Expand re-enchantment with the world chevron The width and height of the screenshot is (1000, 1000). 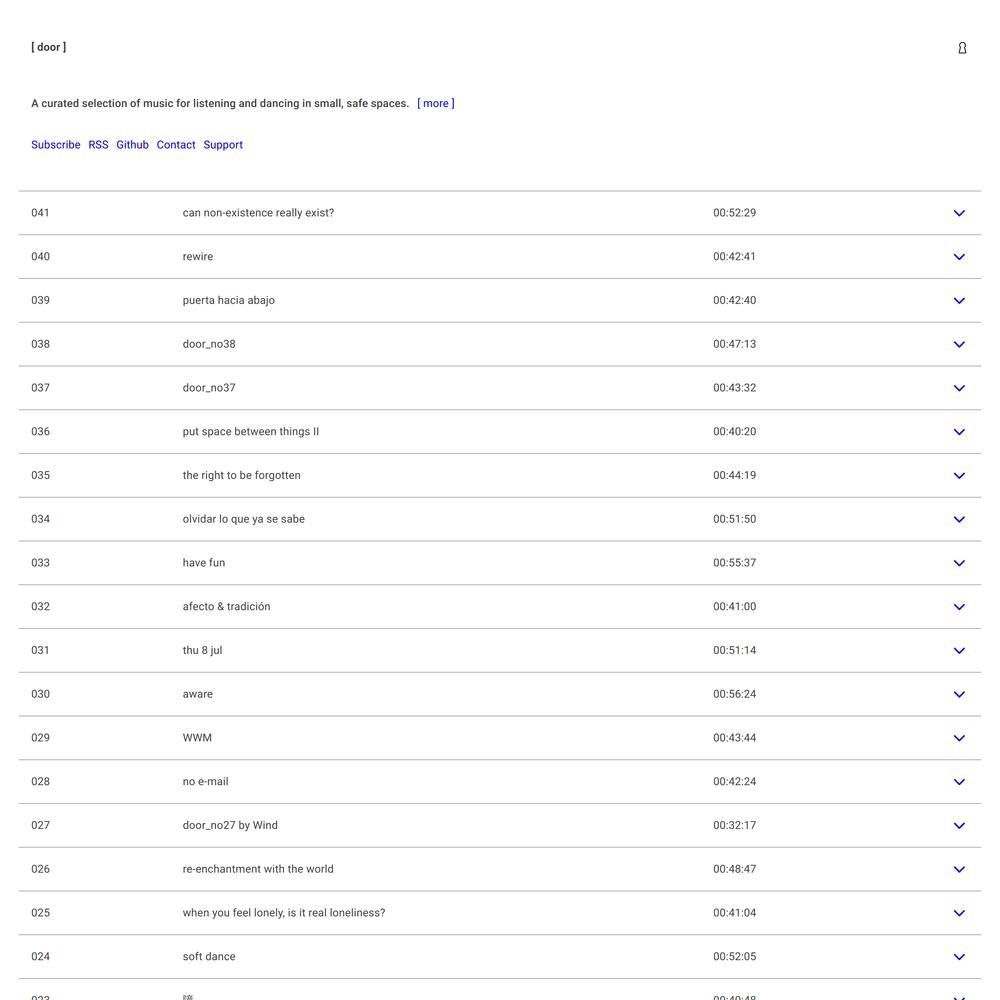point(959,869)
